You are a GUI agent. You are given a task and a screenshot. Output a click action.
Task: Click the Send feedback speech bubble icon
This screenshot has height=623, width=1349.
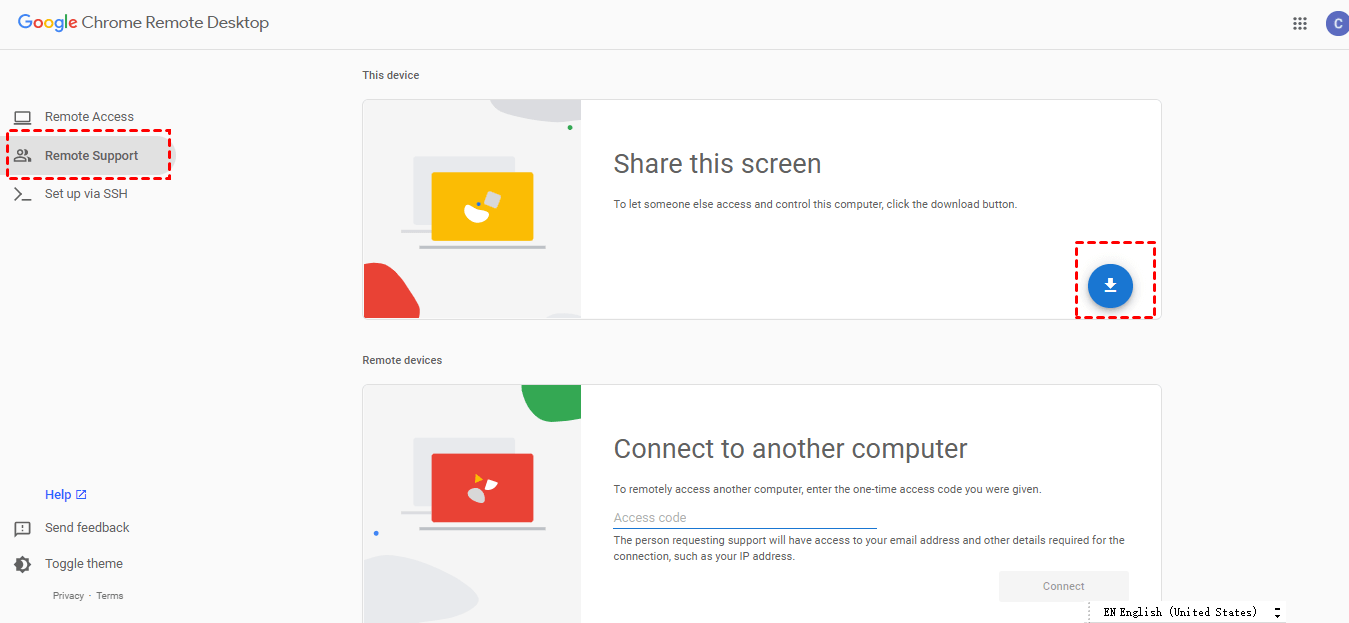coord(22,529)
